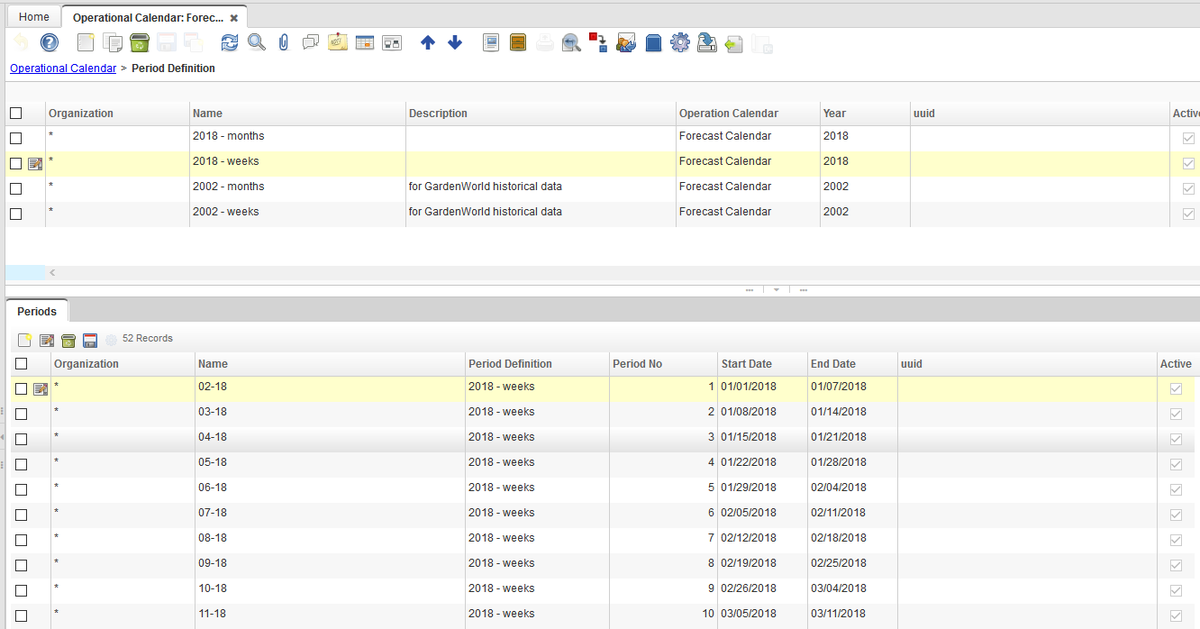Toggle select-all checkbox in Periods header

[x=21, y=365]
